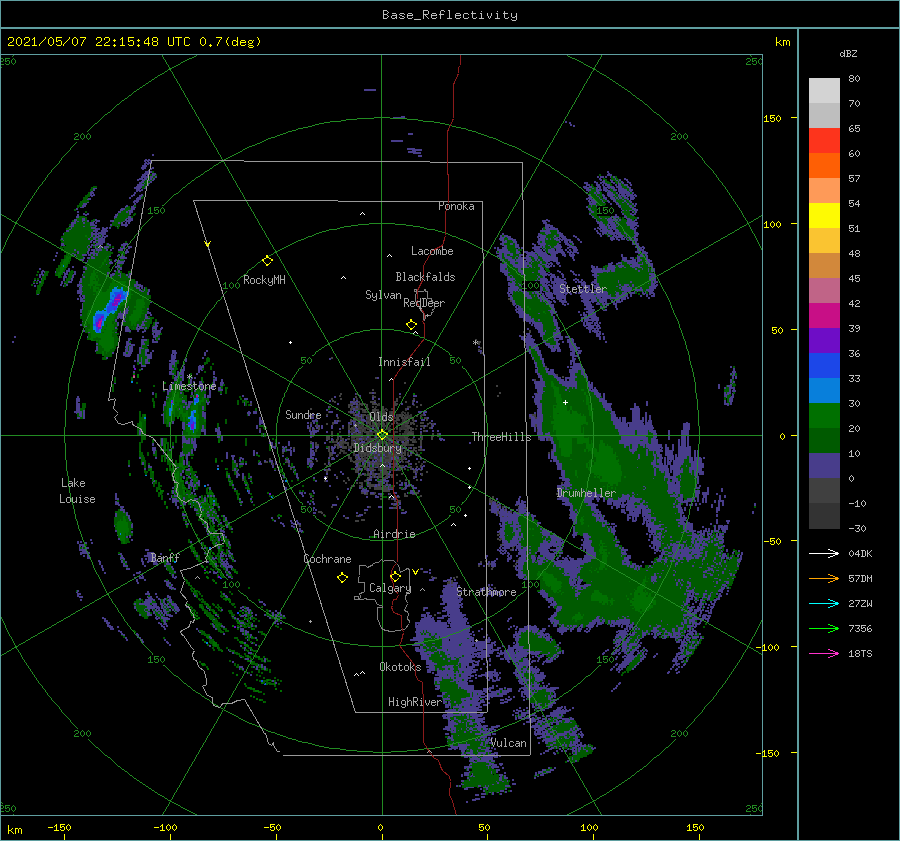Click the Didsbury label
900x841 pixels.
(x=377, y=448)
